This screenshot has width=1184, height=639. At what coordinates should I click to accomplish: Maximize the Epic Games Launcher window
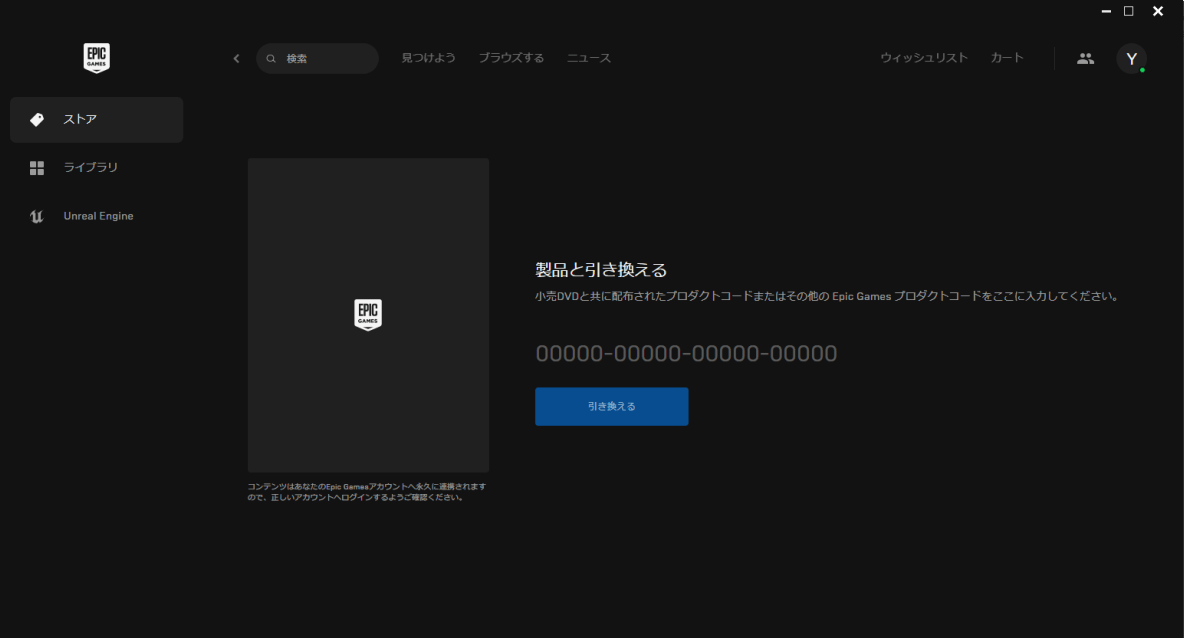[1129, 11]
